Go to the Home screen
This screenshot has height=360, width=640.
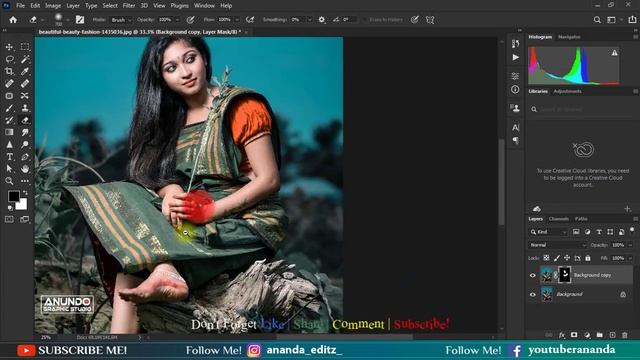(13, 20)
